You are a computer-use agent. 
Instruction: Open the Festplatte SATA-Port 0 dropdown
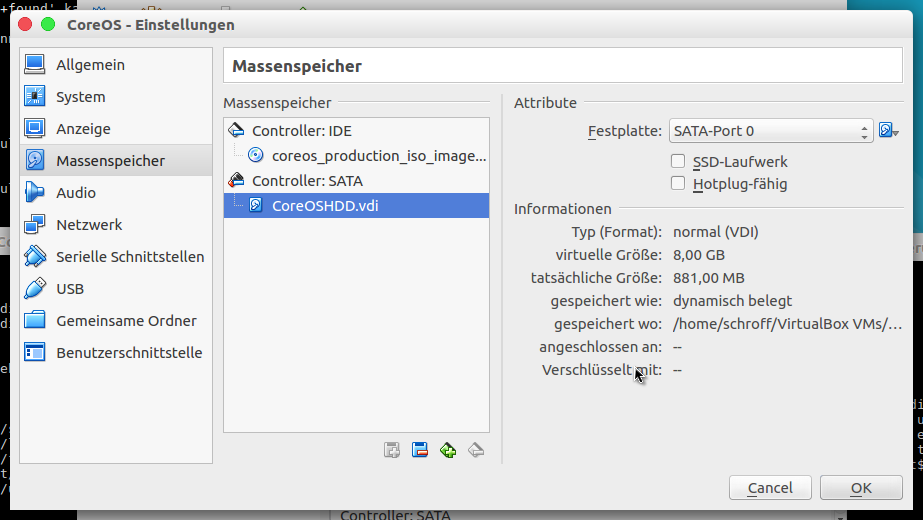point(771,131)
